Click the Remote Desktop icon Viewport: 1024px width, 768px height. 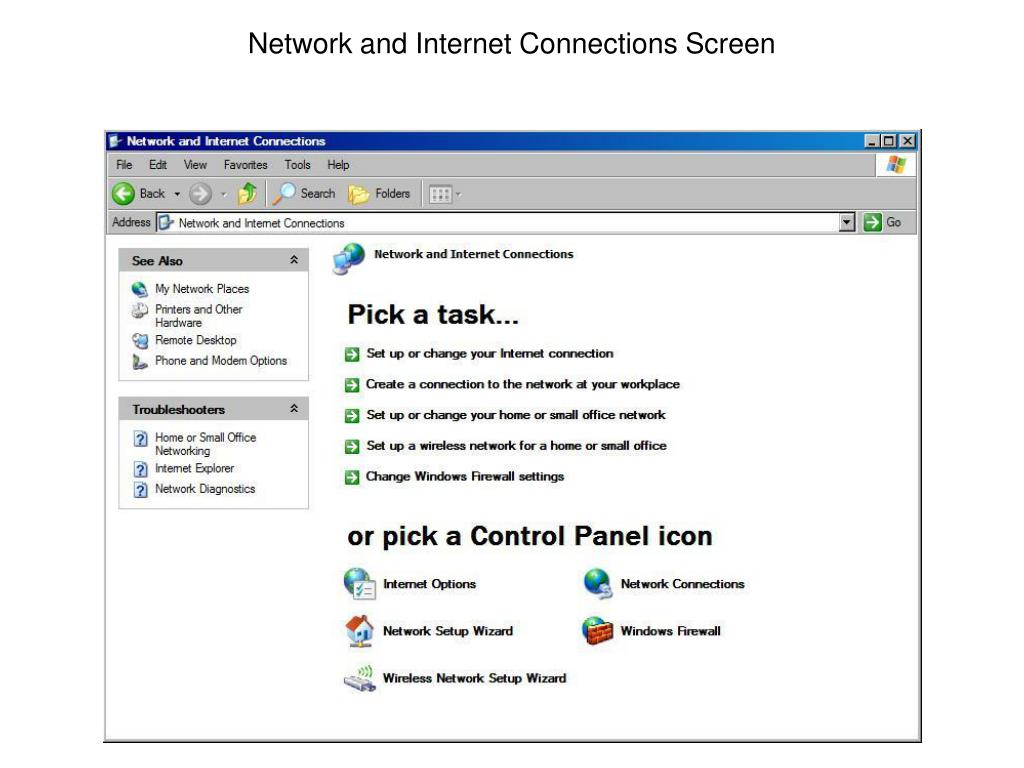(x=140, y=340)
